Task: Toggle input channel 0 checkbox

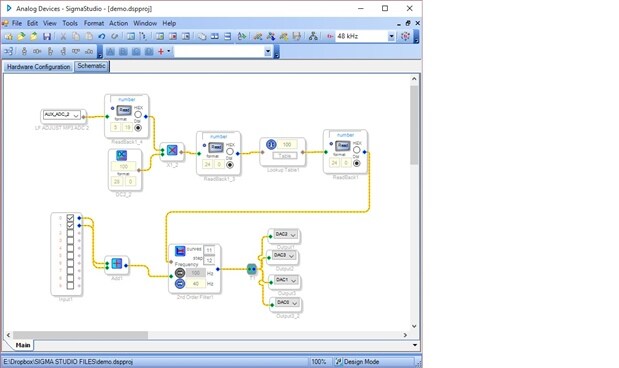Action: click(x=70, y=218)
